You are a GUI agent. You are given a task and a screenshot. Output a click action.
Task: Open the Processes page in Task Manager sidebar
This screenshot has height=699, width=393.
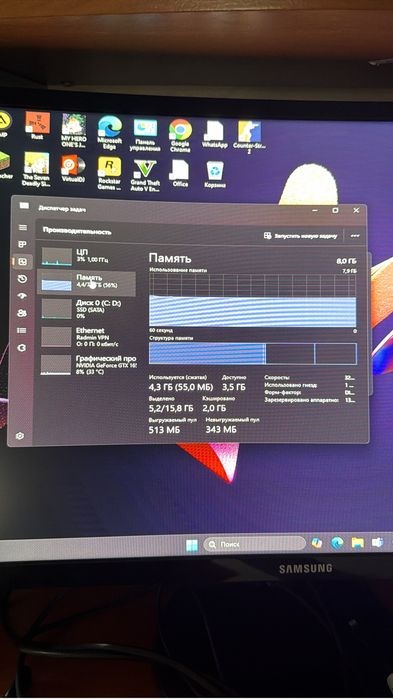coord(22,244)
